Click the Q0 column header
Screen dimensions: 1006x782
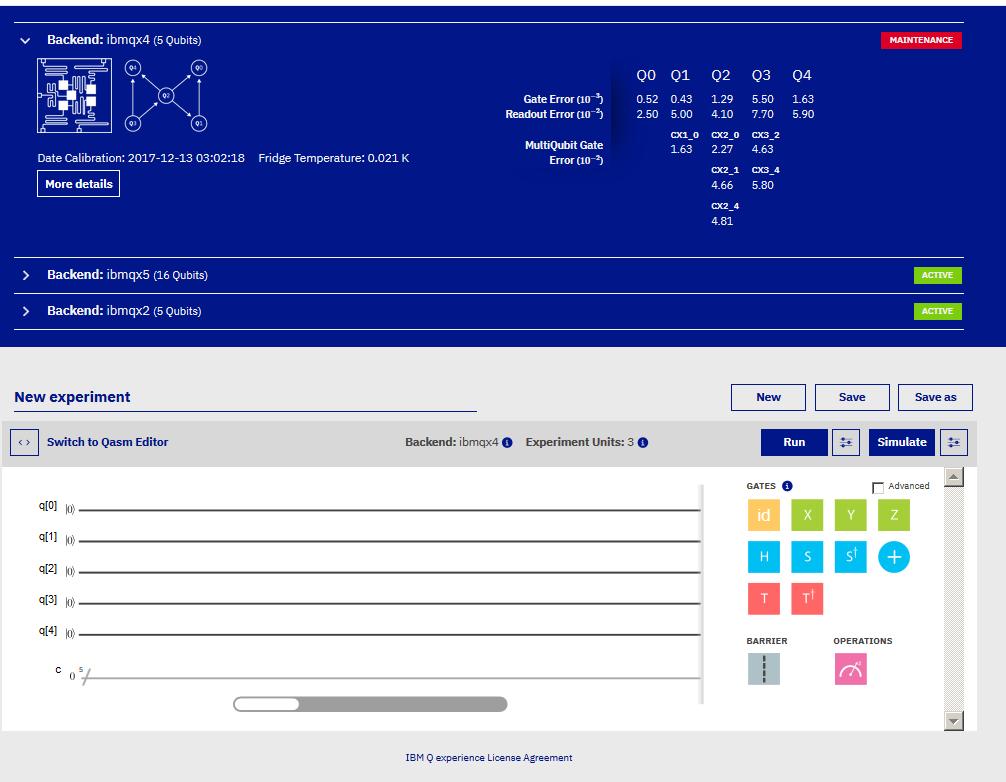coord(646,76)
